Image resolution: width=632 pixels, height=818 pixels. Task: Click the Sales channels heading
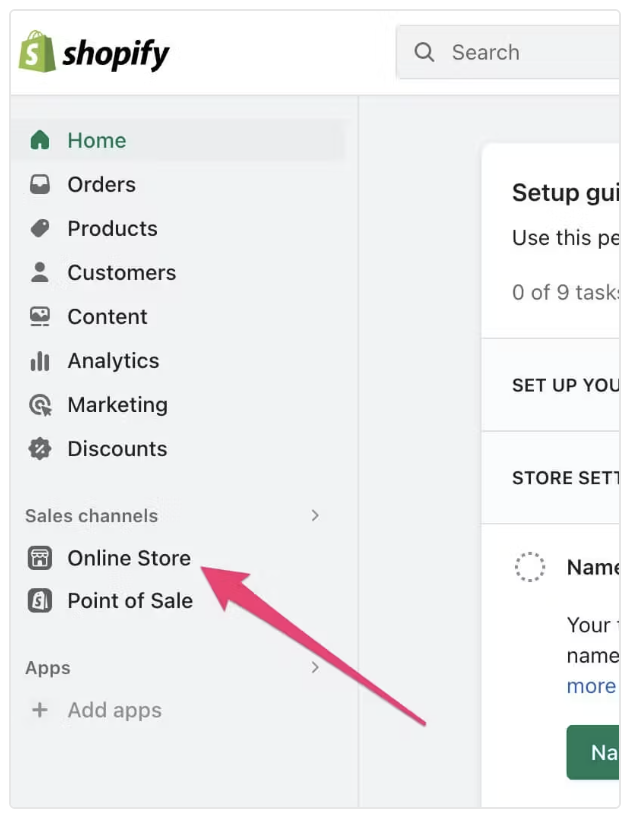(91, 516)
